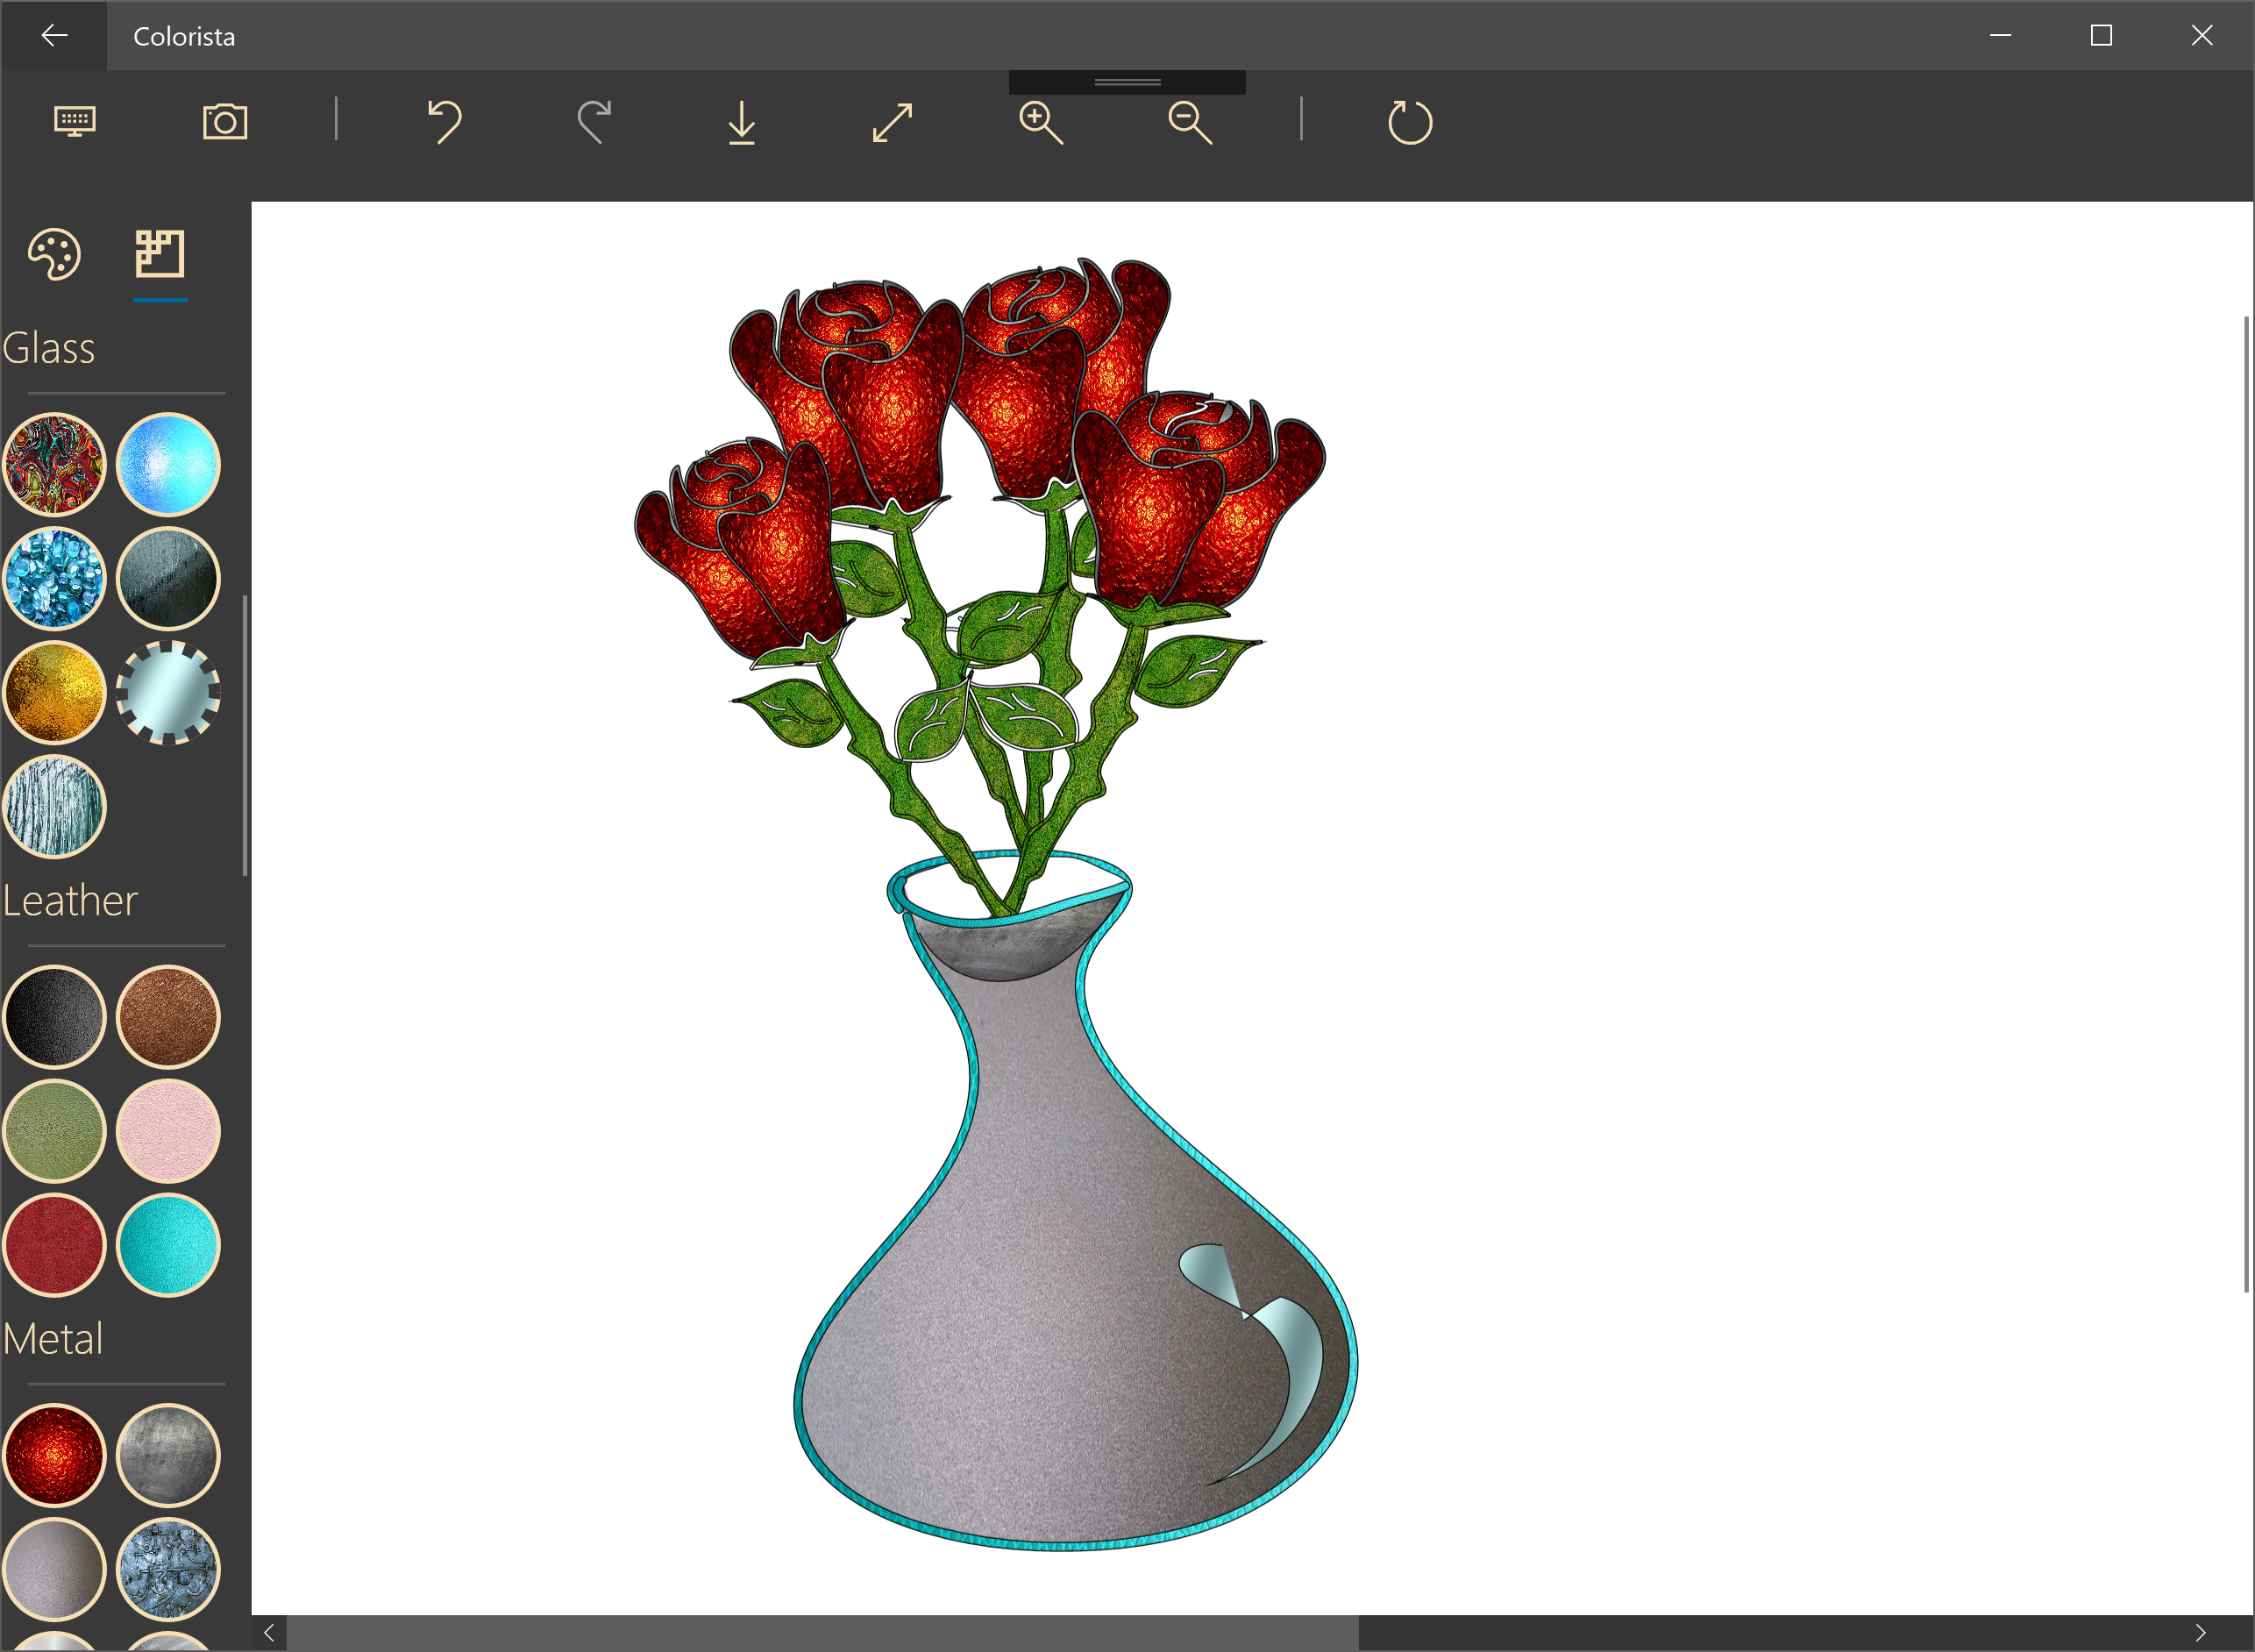This screenshot has height=1652, width=2255.
Task: Pick the pink leather texture
Action: pos(168,1131)
